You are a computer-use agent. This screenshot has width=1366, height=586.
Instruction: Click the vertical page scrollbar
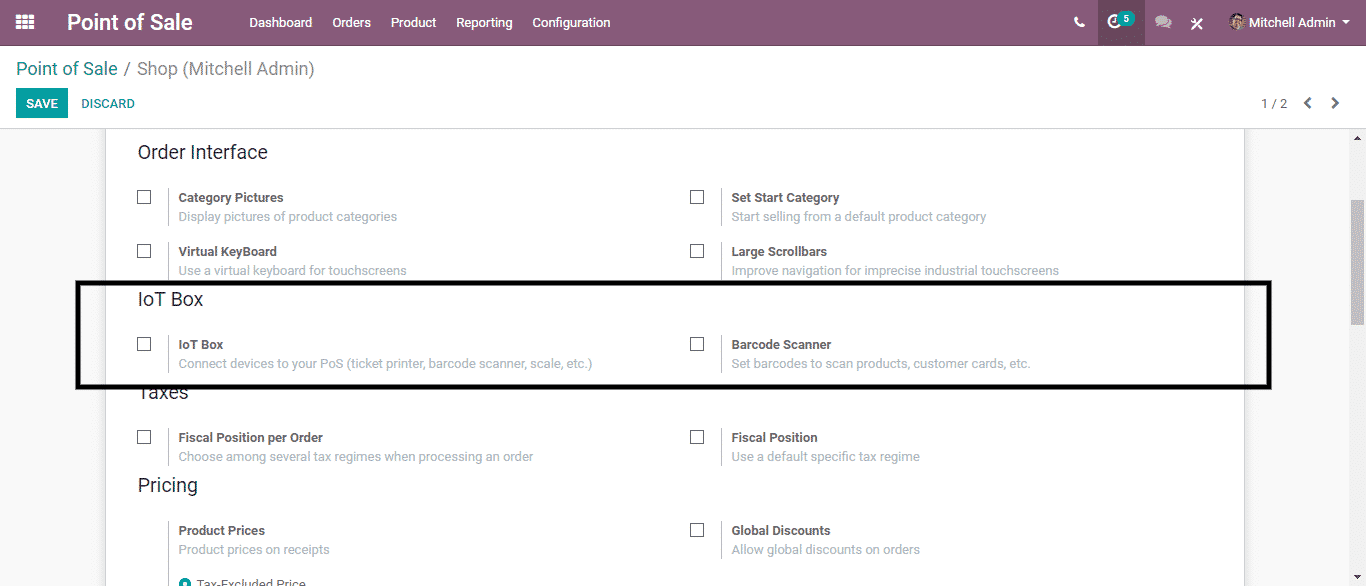1357,260
